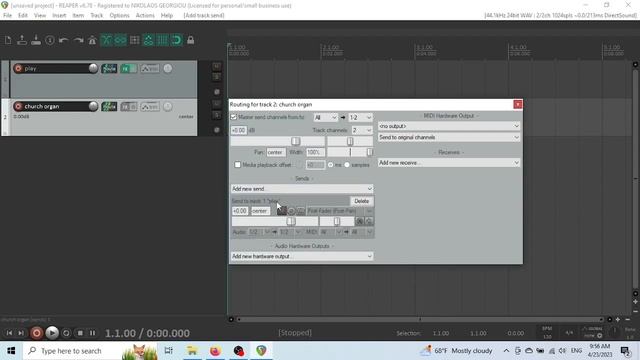This screenshot has width=640, height=360.
Task: Open Route button on play track
Action: click(109, 69)
